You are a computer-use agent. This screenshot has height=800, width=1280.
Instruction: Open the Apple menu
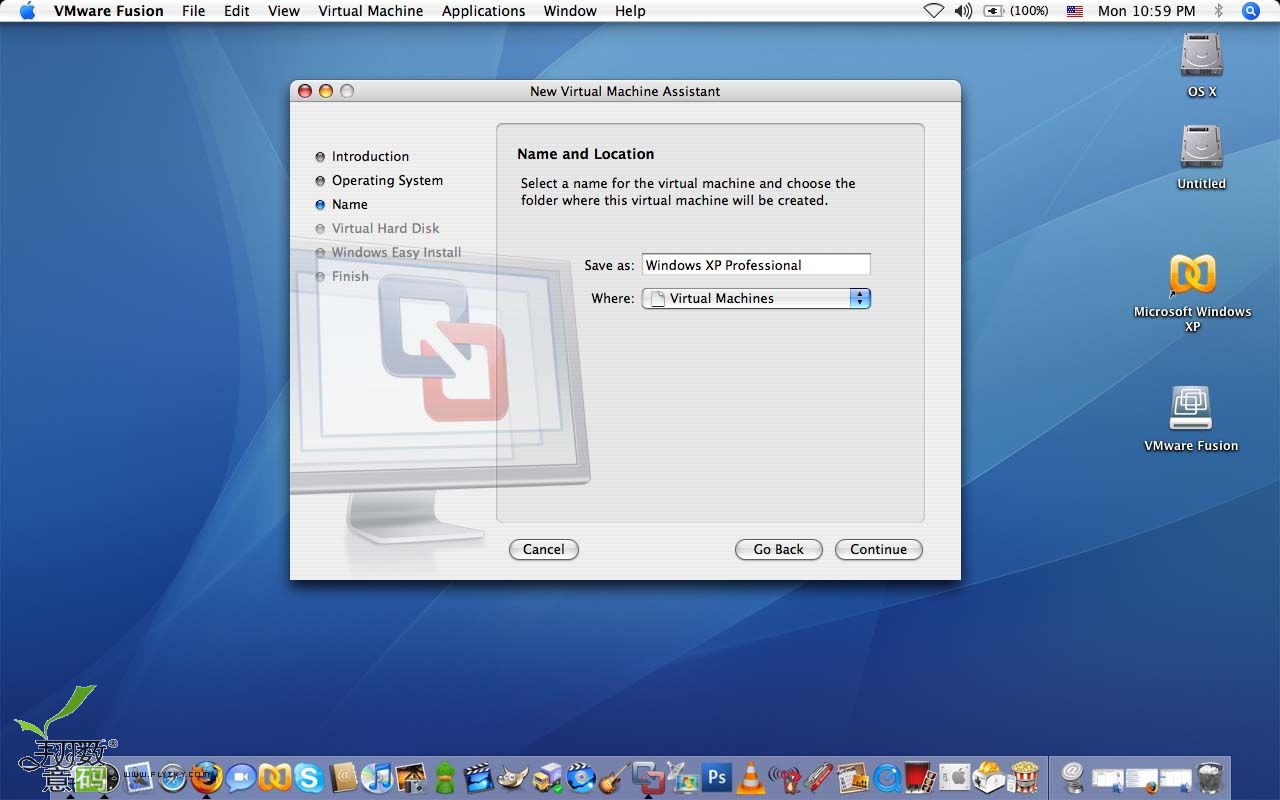click(x=27, y=11)
